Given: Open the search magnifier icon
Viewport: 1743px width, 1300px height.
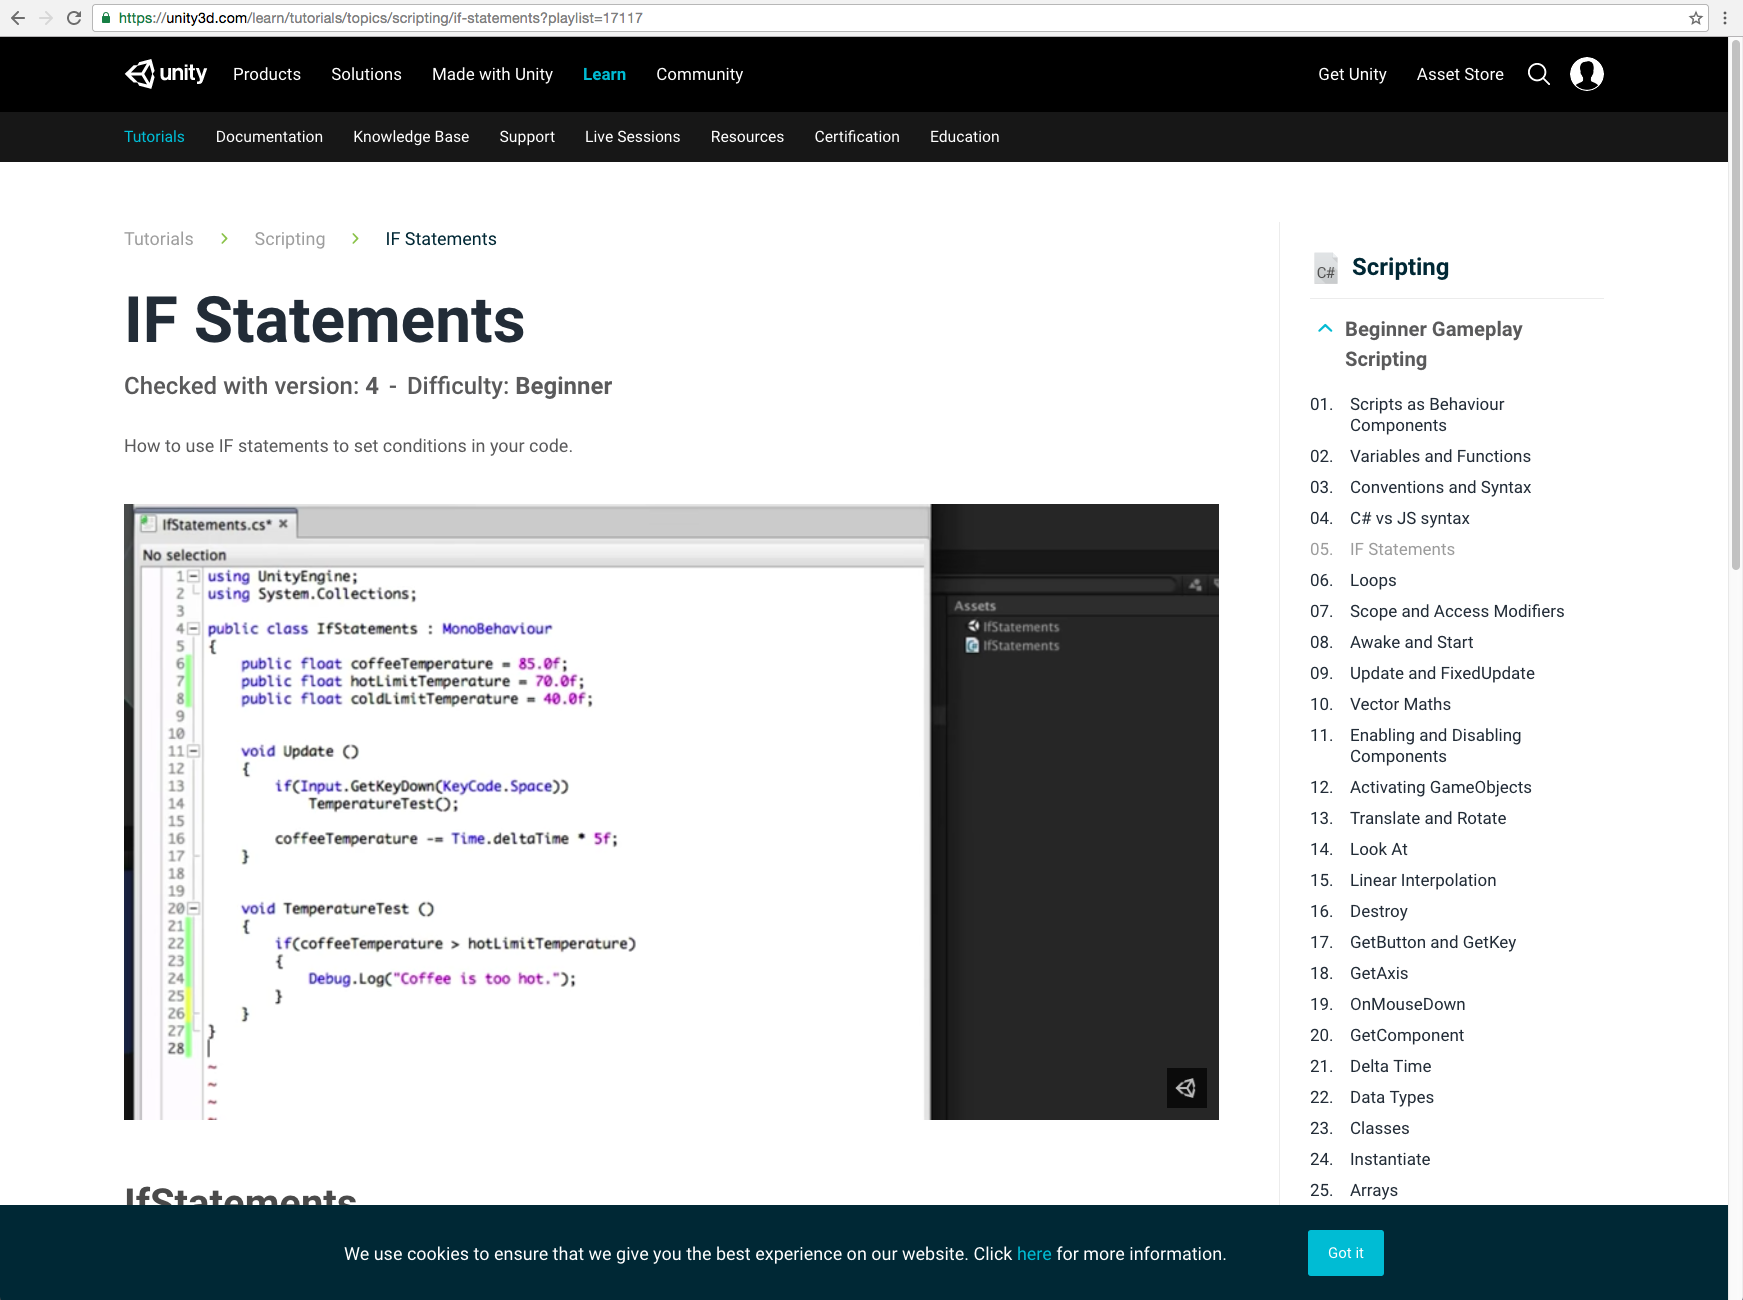Looking at the screenshot, I should pyautogui.click(x=1539, y=74).
